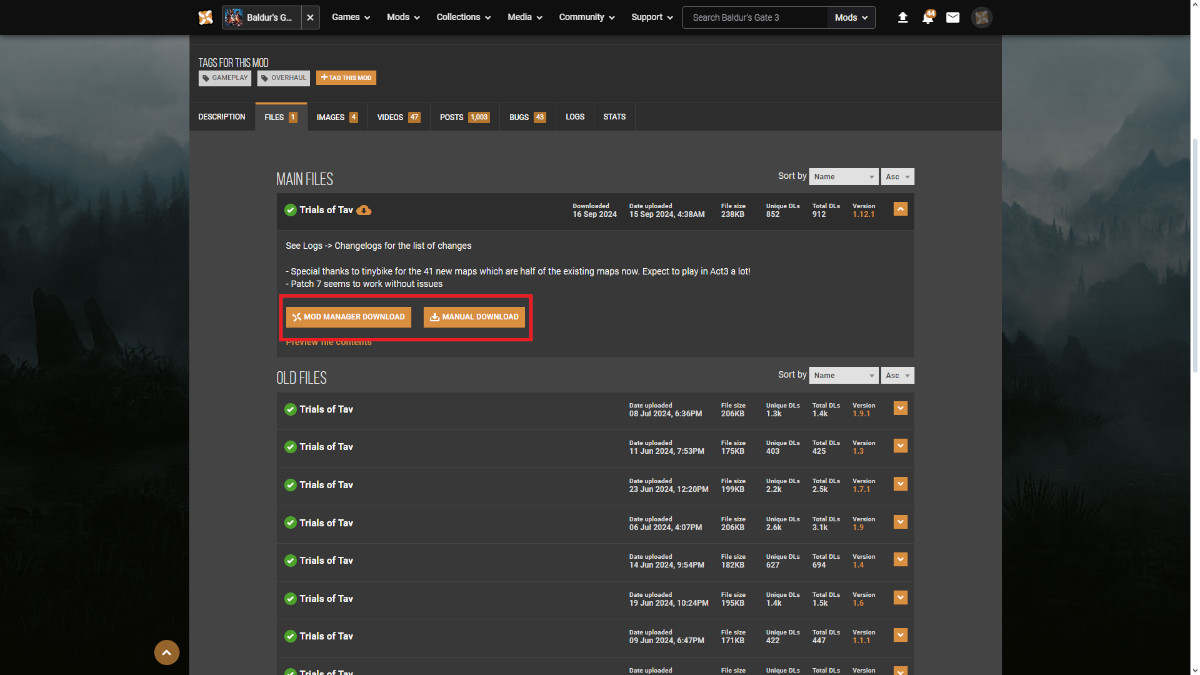Collapse the main file Trials of Tav entry

pyautogui.click(x=900, y=210)
